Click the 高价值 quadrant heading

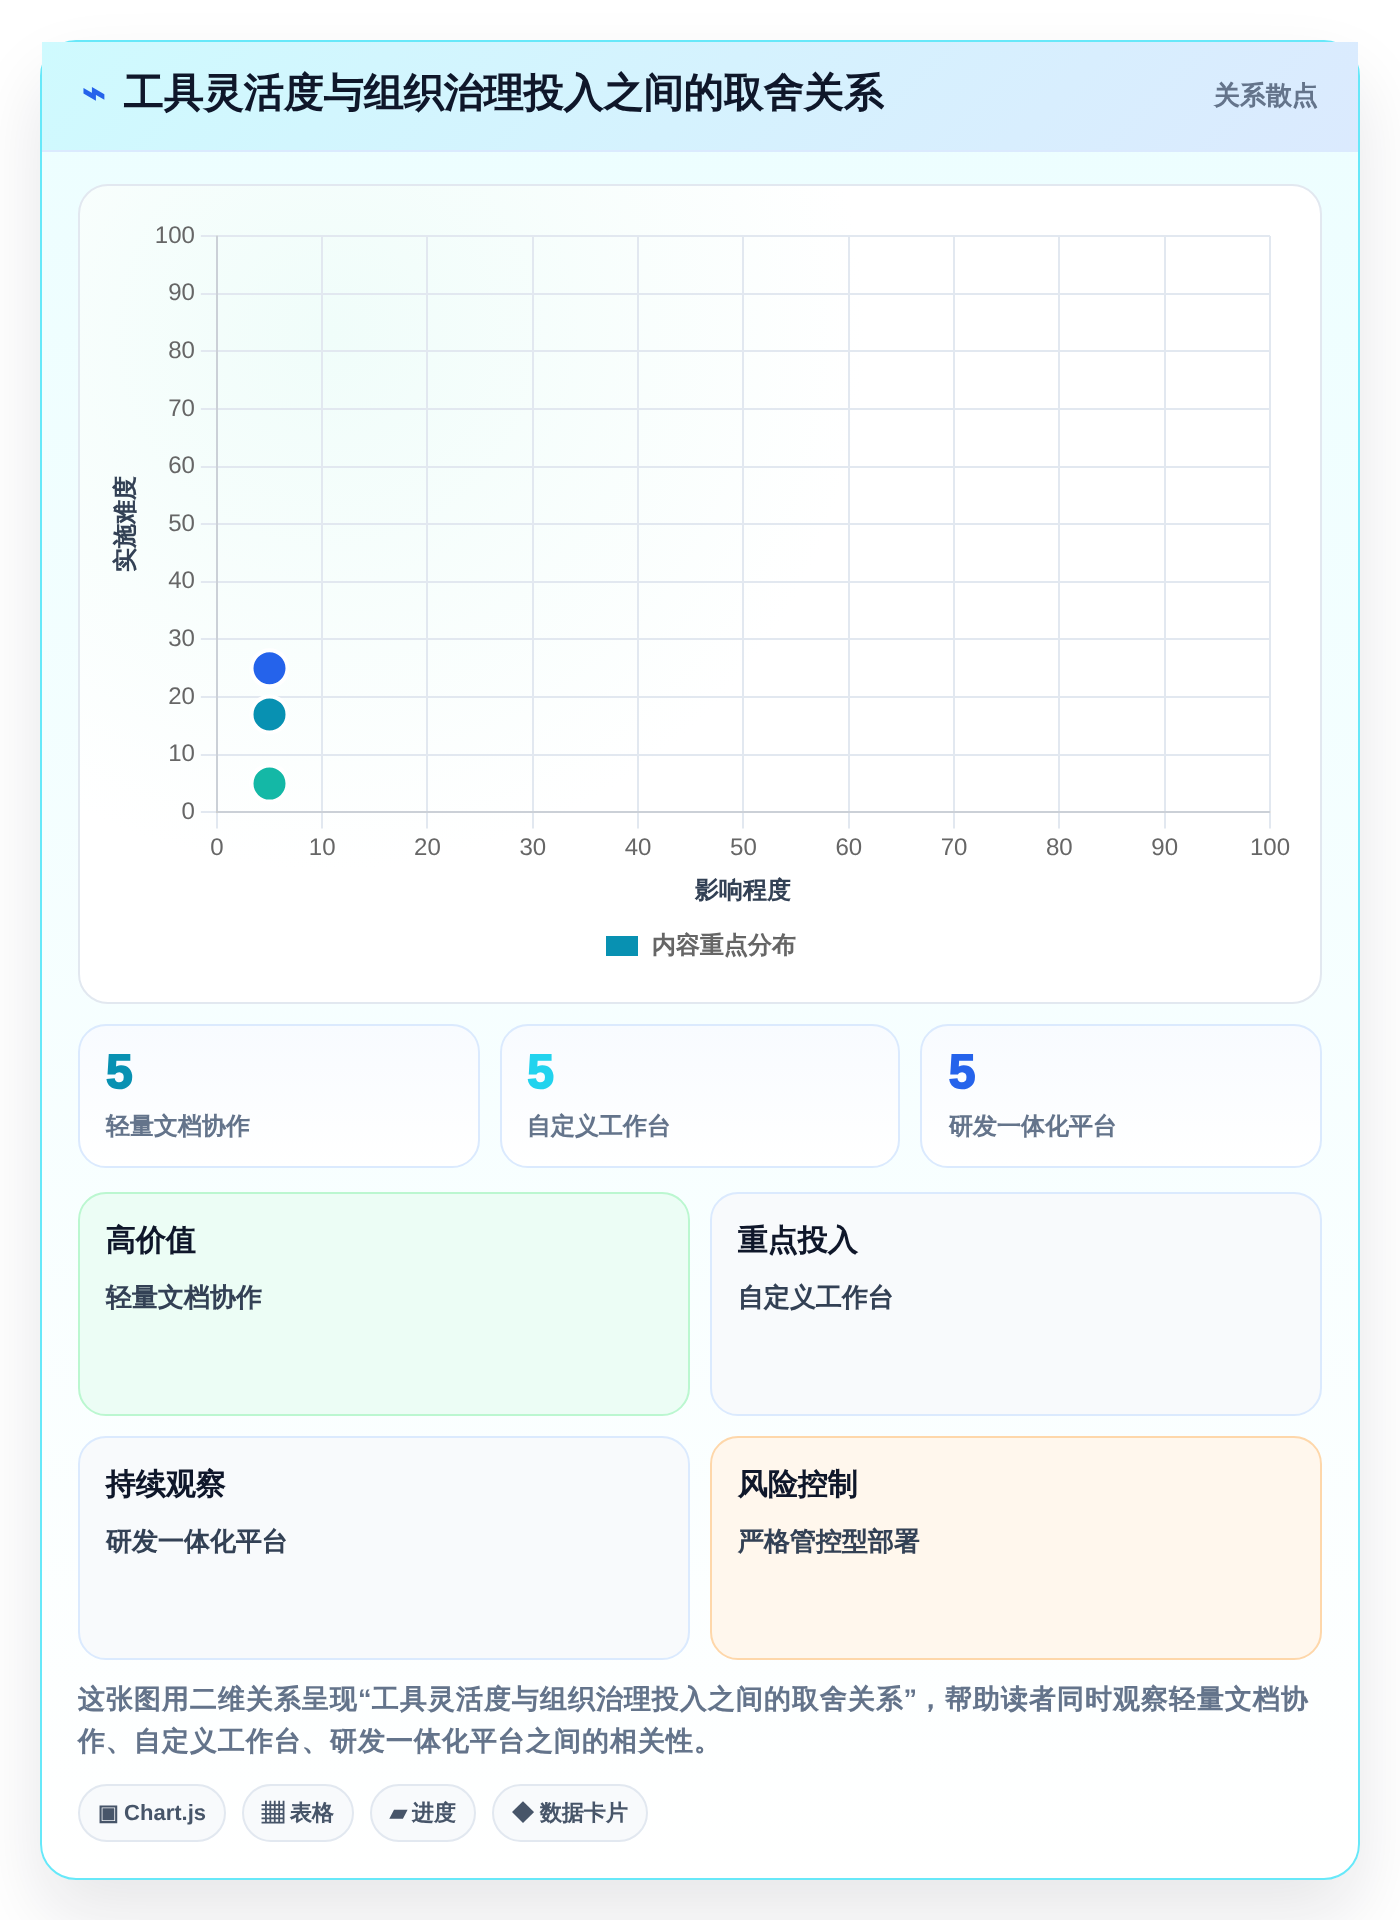click(151, 1240)
